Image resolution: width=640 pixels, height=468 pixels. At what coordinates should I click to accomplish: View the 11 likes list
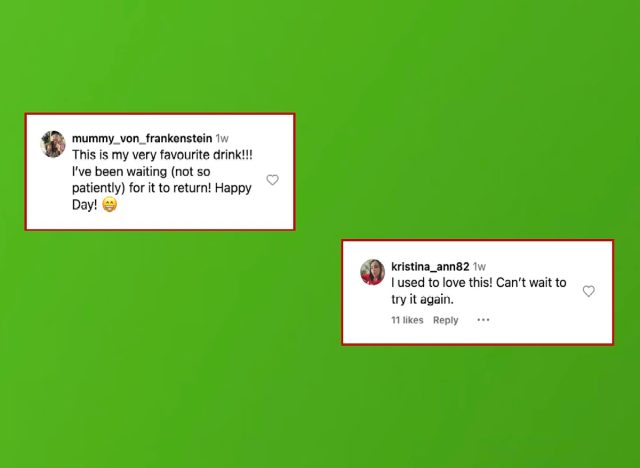(x=407, y=320)
